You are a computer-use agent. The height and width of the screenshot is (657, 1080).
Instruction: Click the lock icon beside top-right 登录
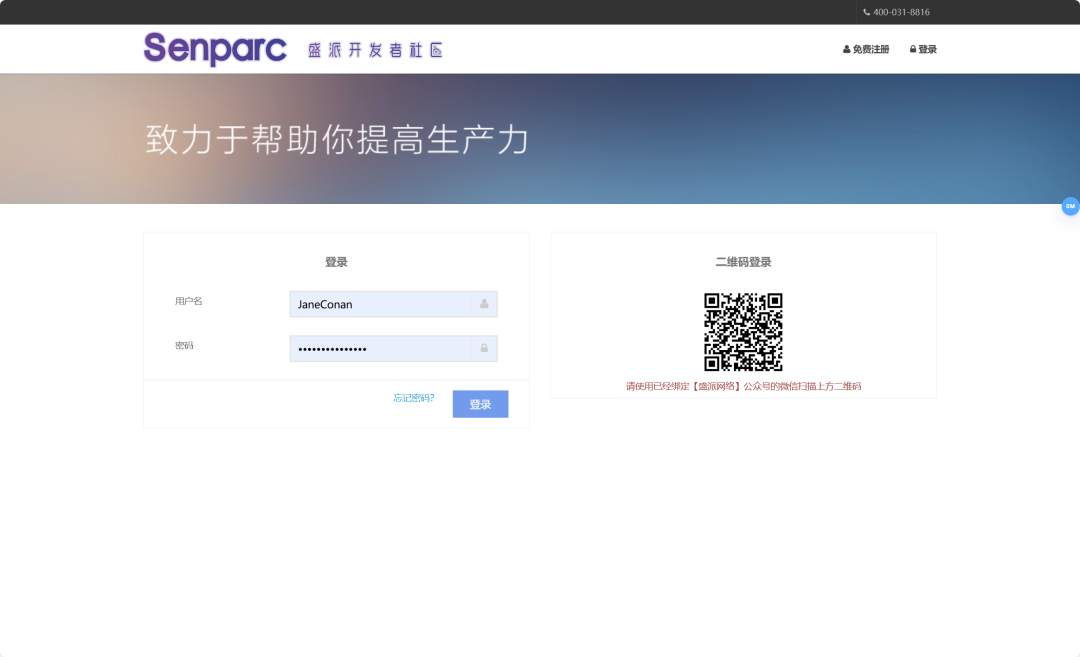[x=912, y=48]
